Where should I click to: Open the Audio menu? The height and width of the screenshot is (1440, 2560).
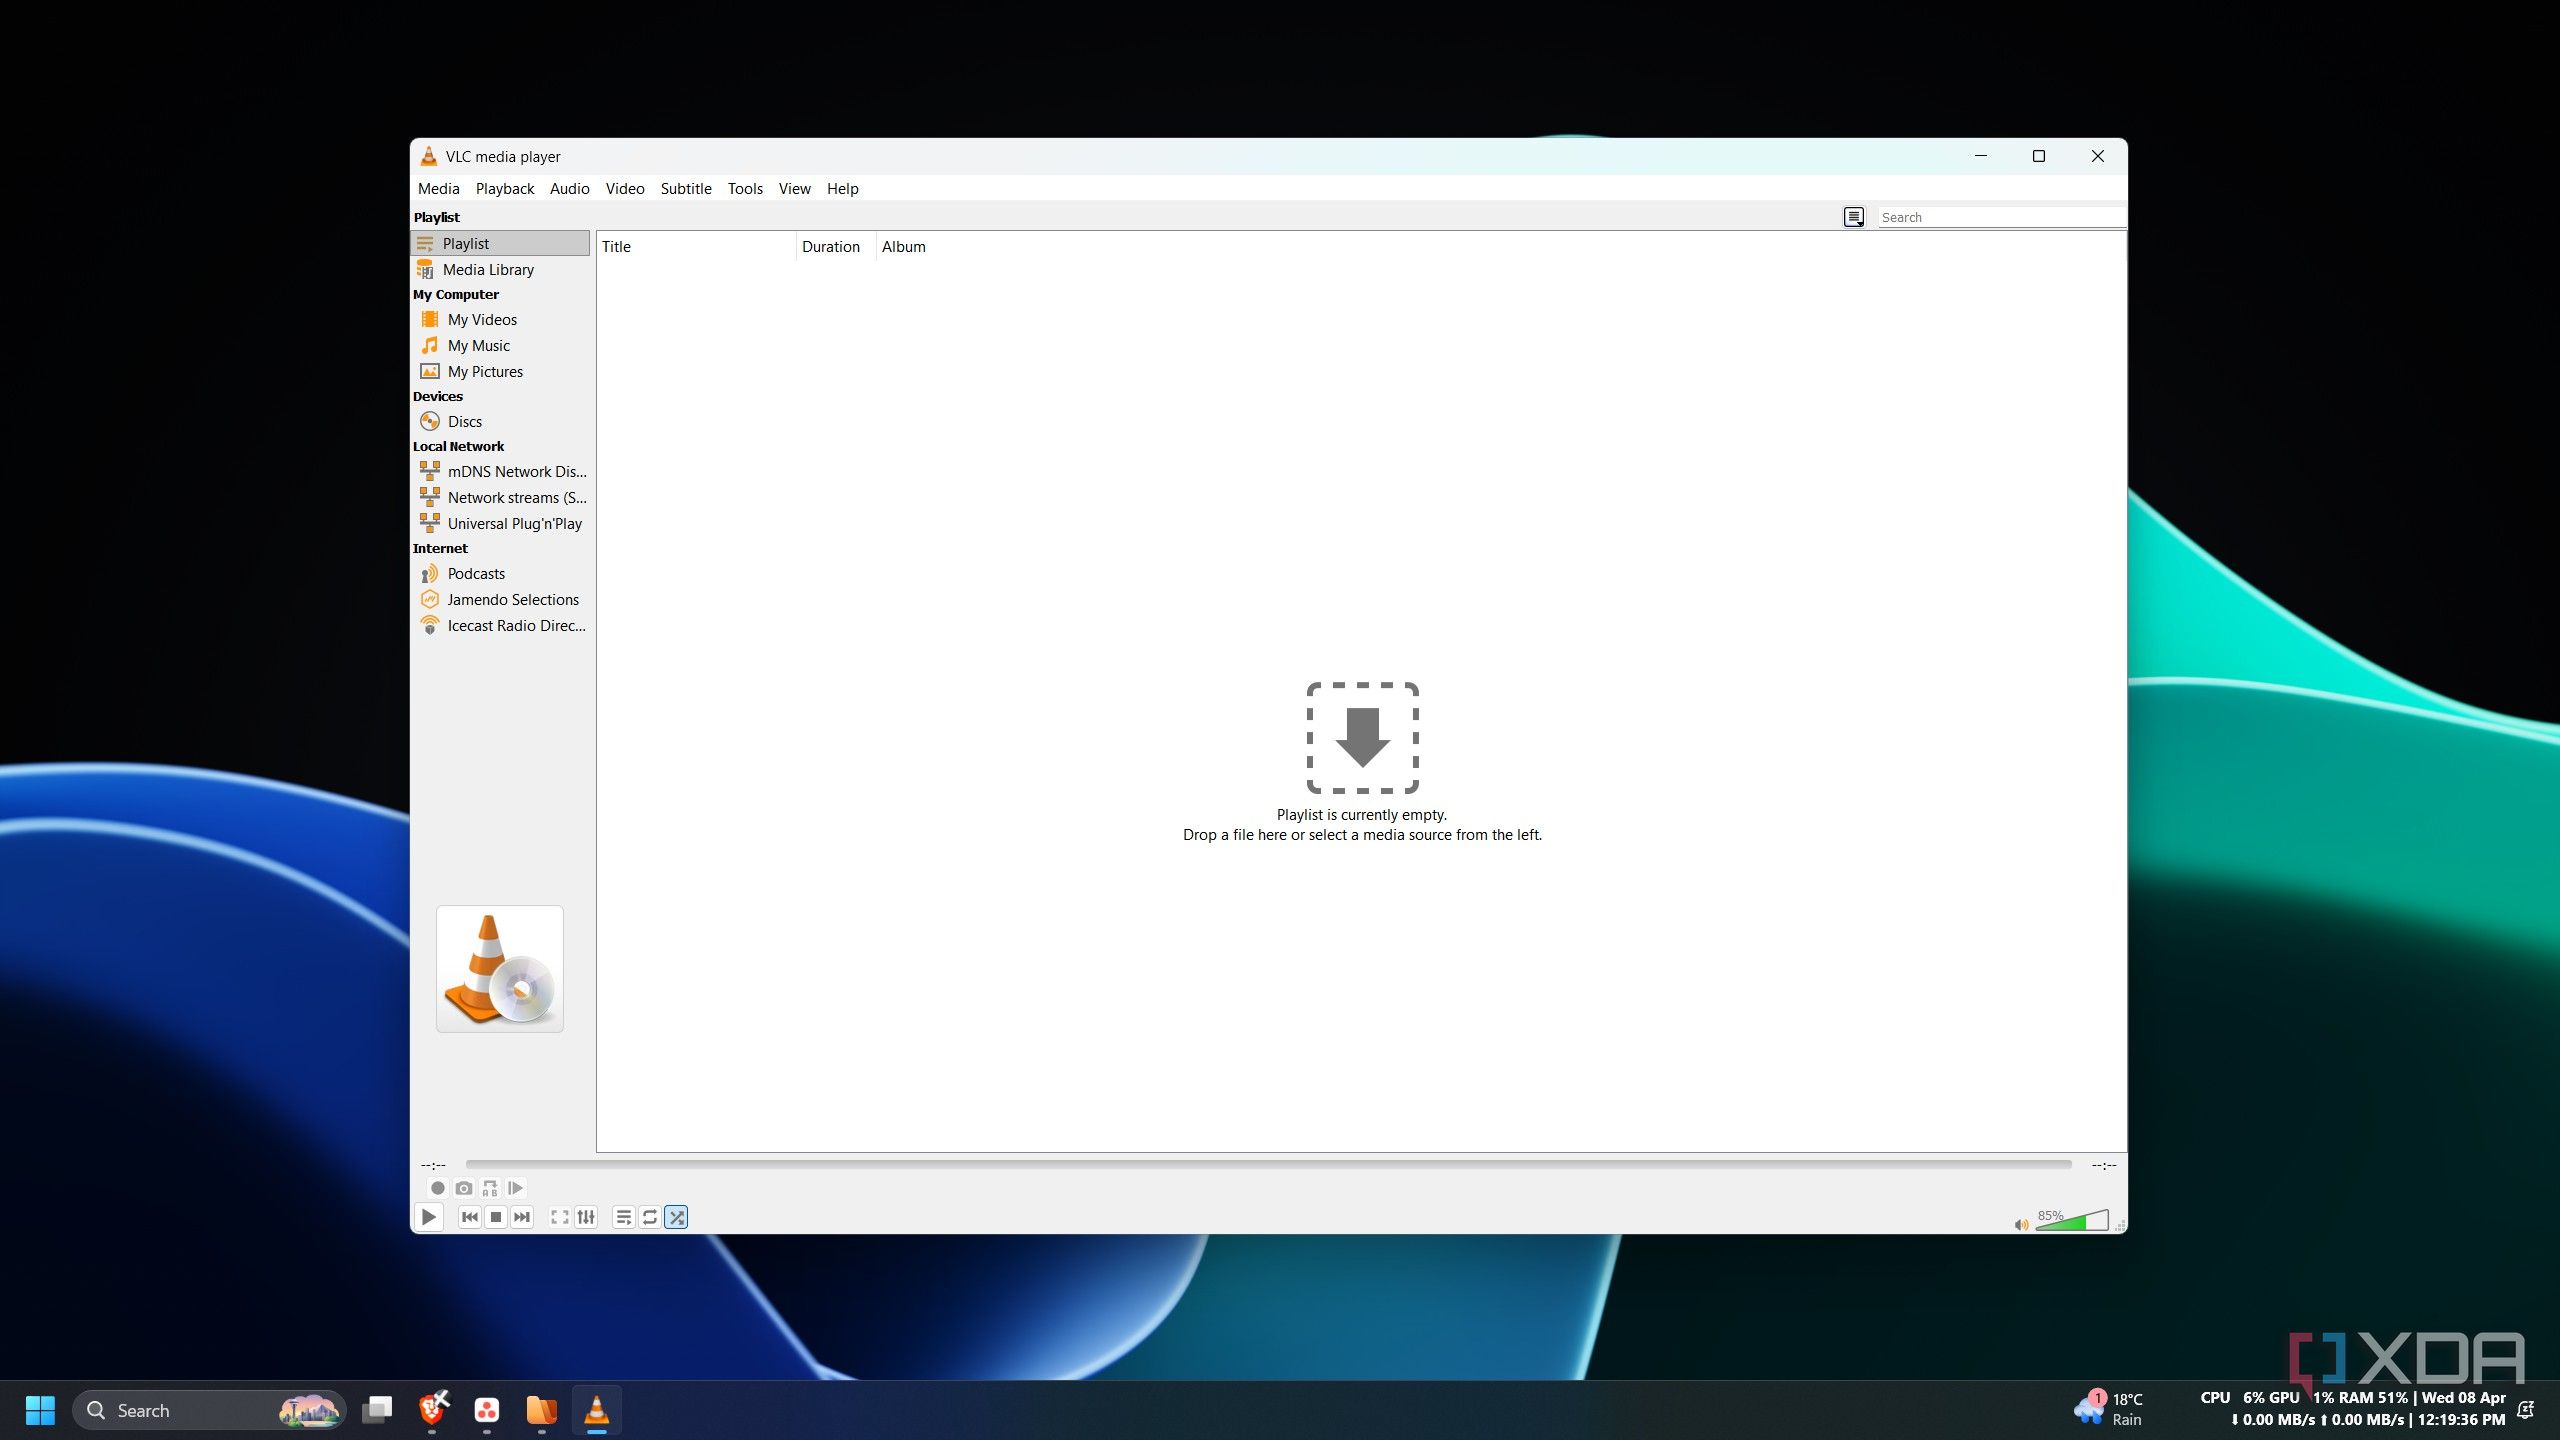[570, 188]
